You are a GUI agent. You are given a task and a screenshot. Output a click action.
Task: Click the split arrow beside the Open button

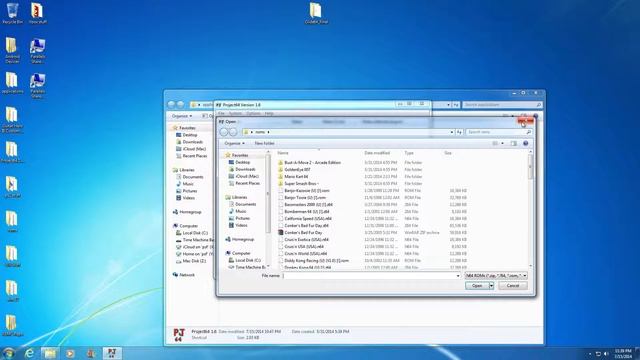tap(491, 286)
